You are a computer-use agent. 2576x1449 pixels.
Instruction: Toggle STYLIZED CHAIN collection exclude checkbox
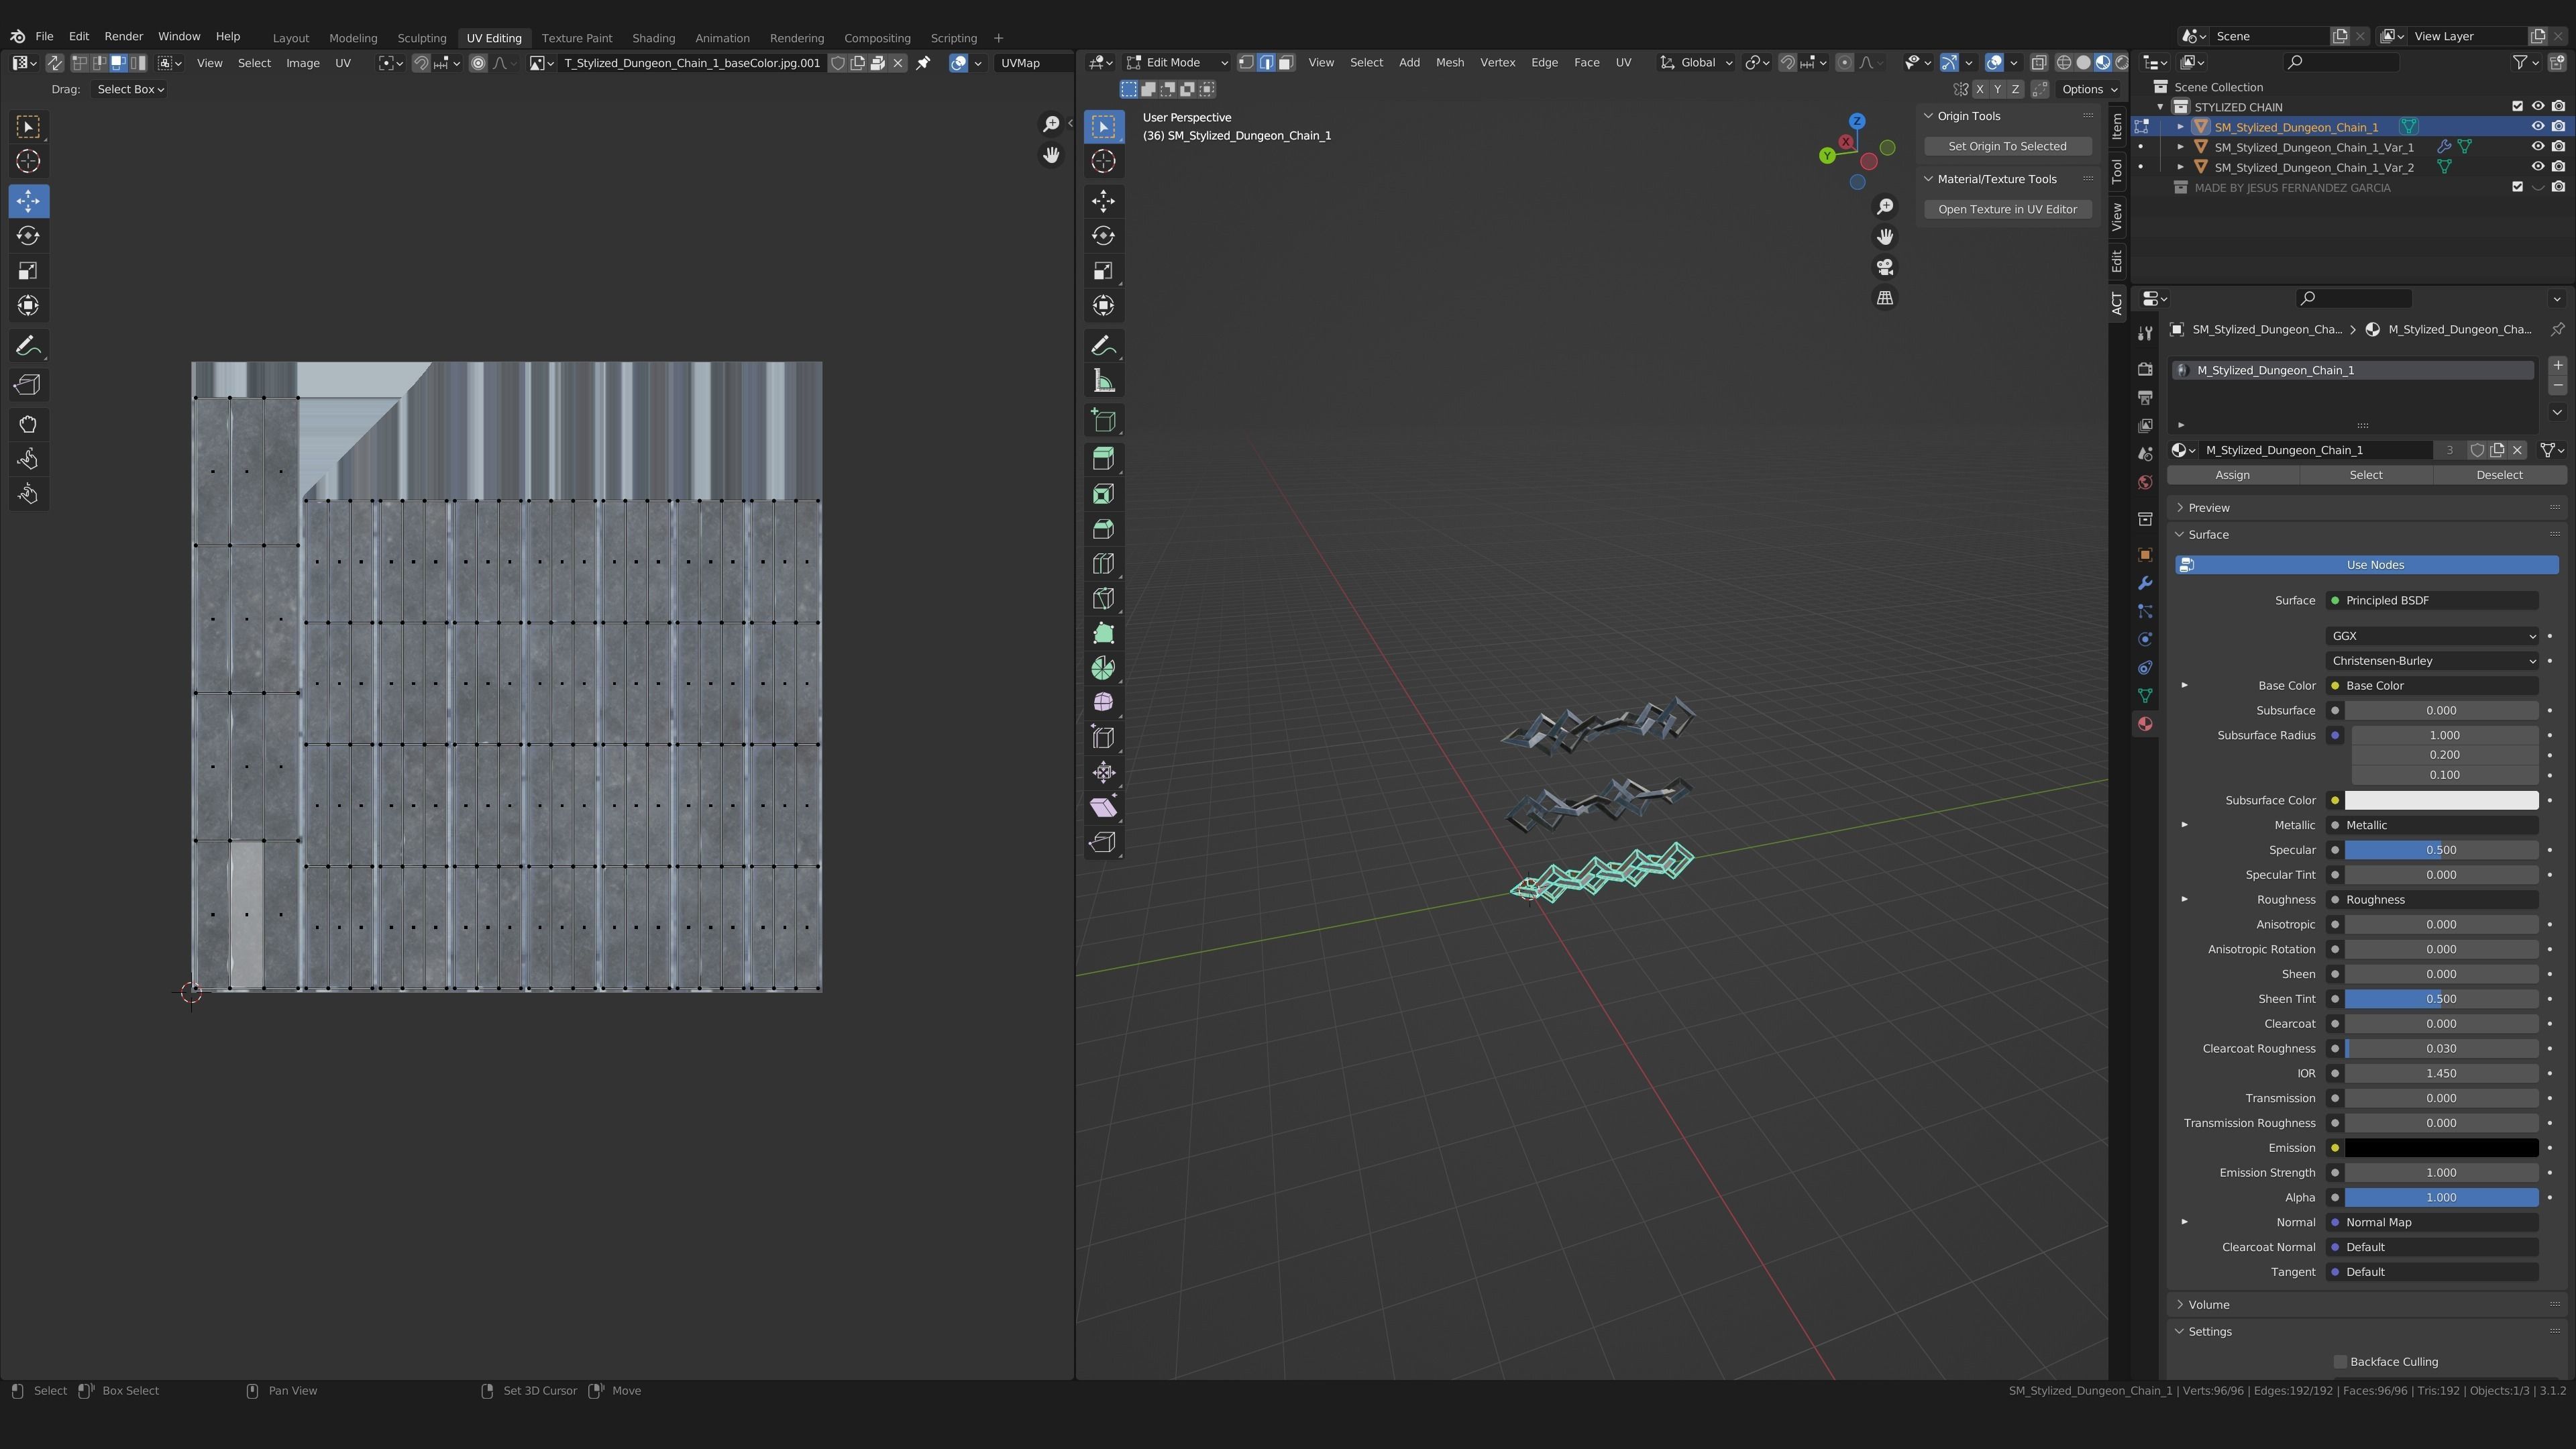[x=2517, y=107]
